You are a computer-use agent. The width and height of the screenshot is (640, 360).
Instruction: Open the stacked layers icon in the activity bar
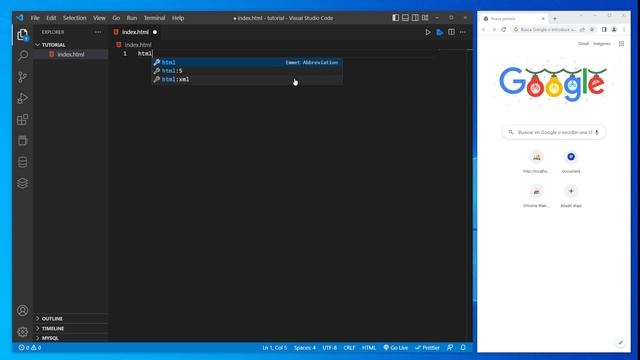[23, 183]
